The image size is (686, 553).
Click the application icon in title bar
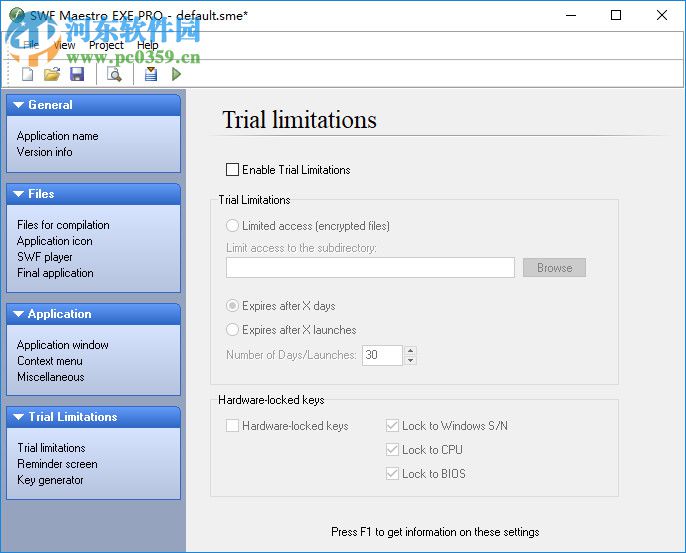tap(17, 15)
